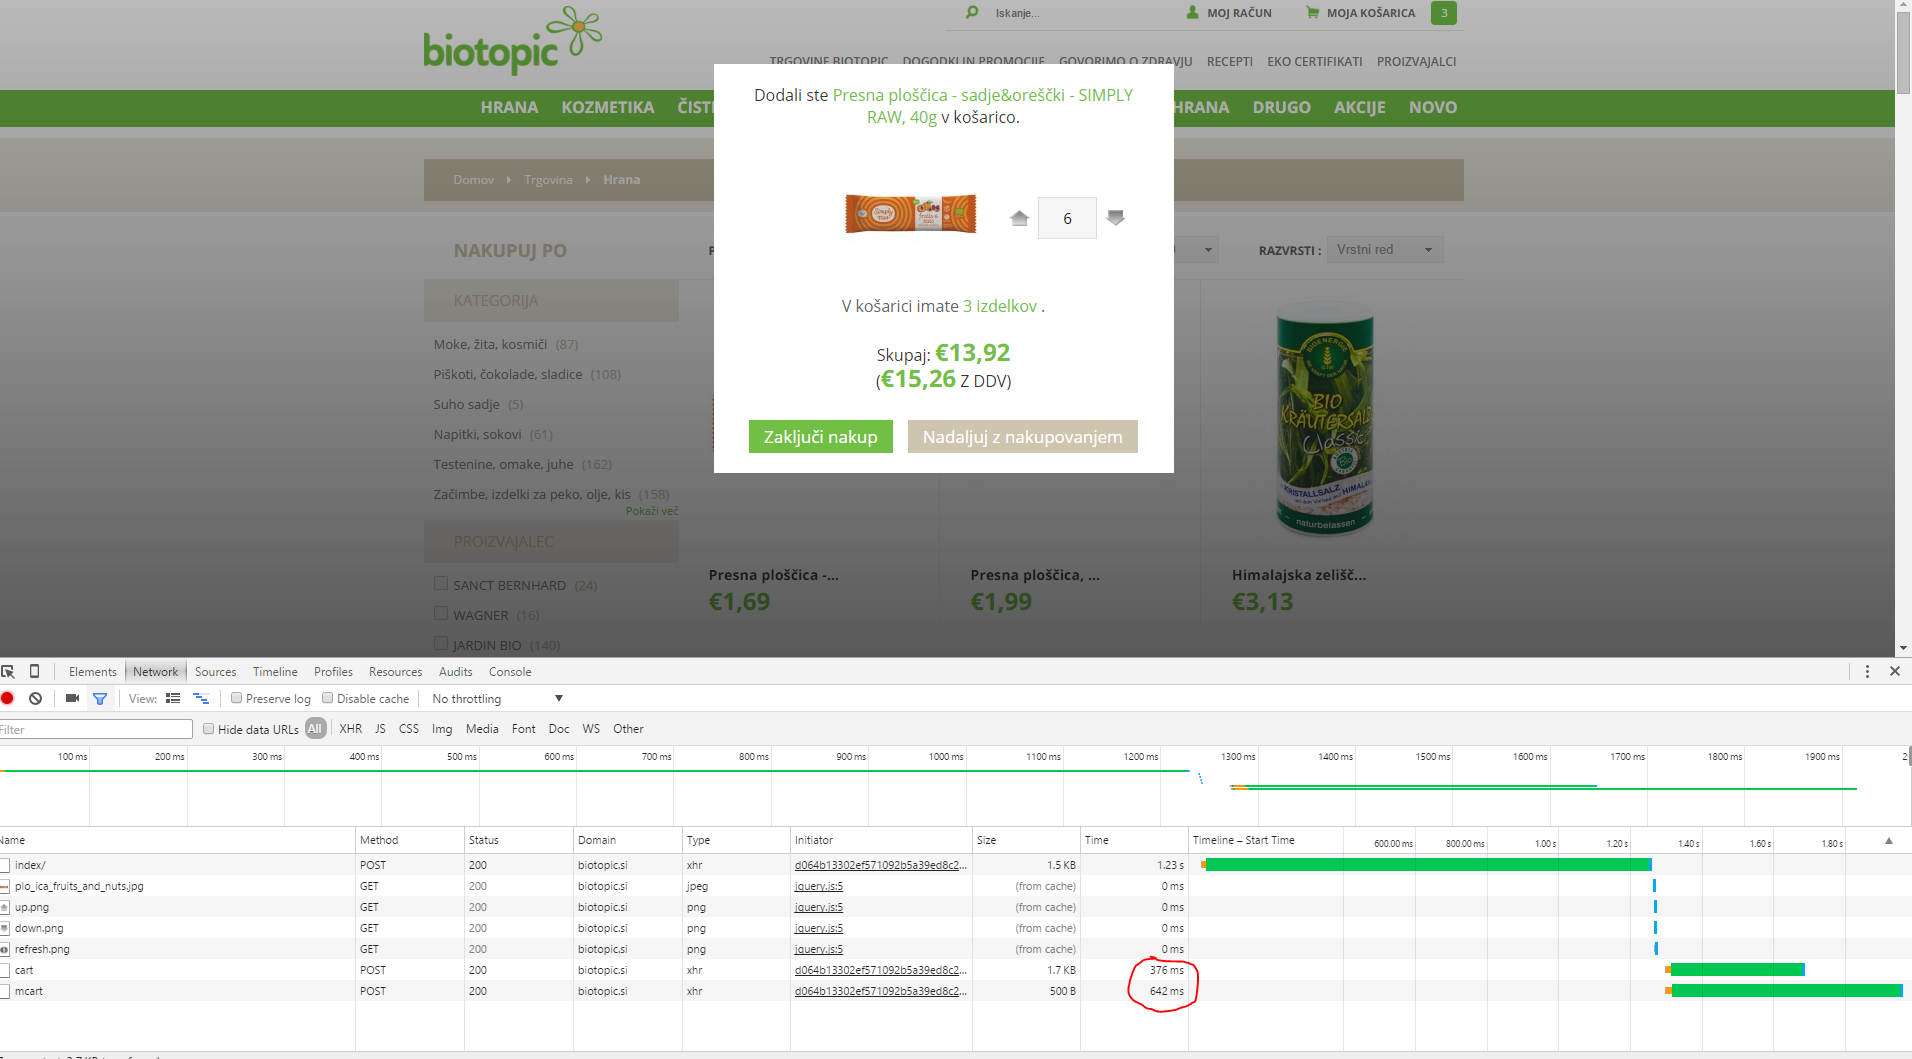This screenshot has width=1912, height=1059.
Task: Toggle the network filter funnel icon
Action: coord(100,699)
